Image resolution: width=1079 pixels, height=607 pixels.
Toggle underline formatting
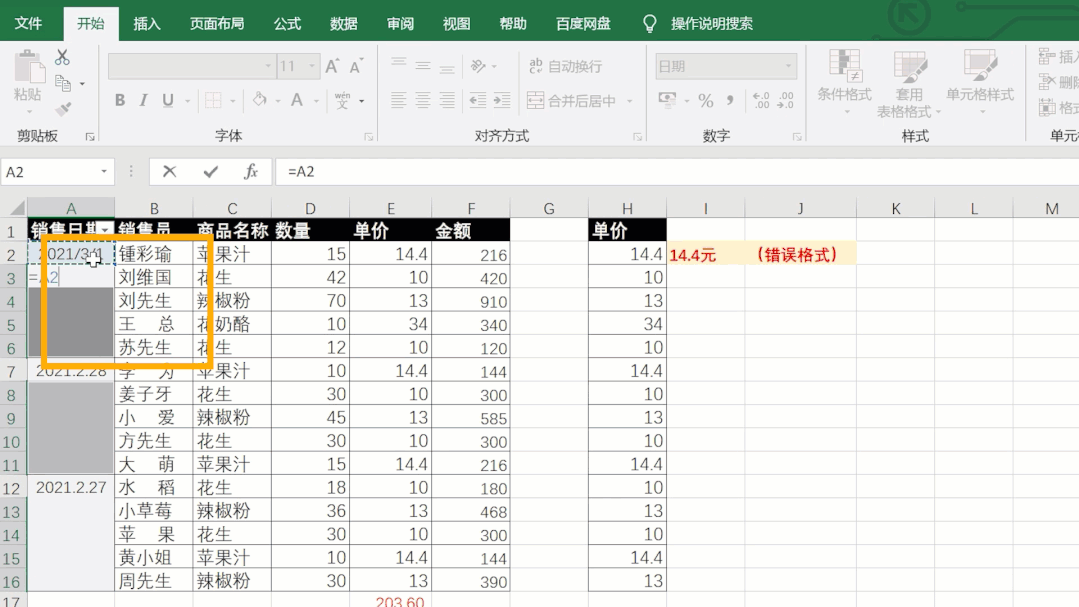click(167, 100)
